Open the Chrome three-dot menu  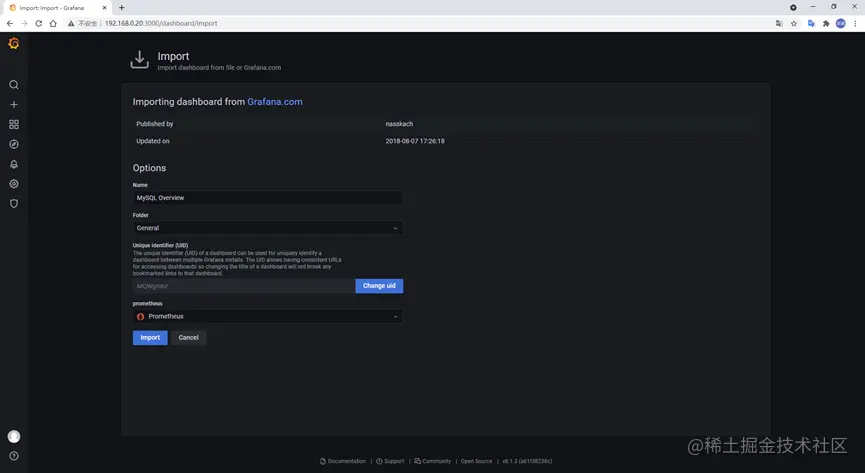855,23
